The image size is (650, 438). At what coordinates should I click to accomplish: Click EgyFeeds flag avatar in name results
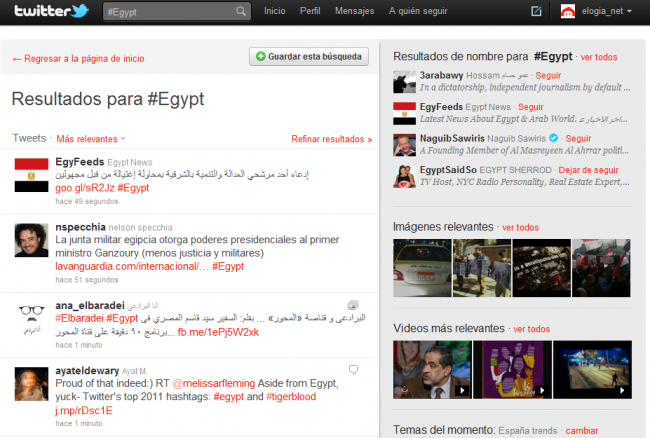(x=404, y=114)
